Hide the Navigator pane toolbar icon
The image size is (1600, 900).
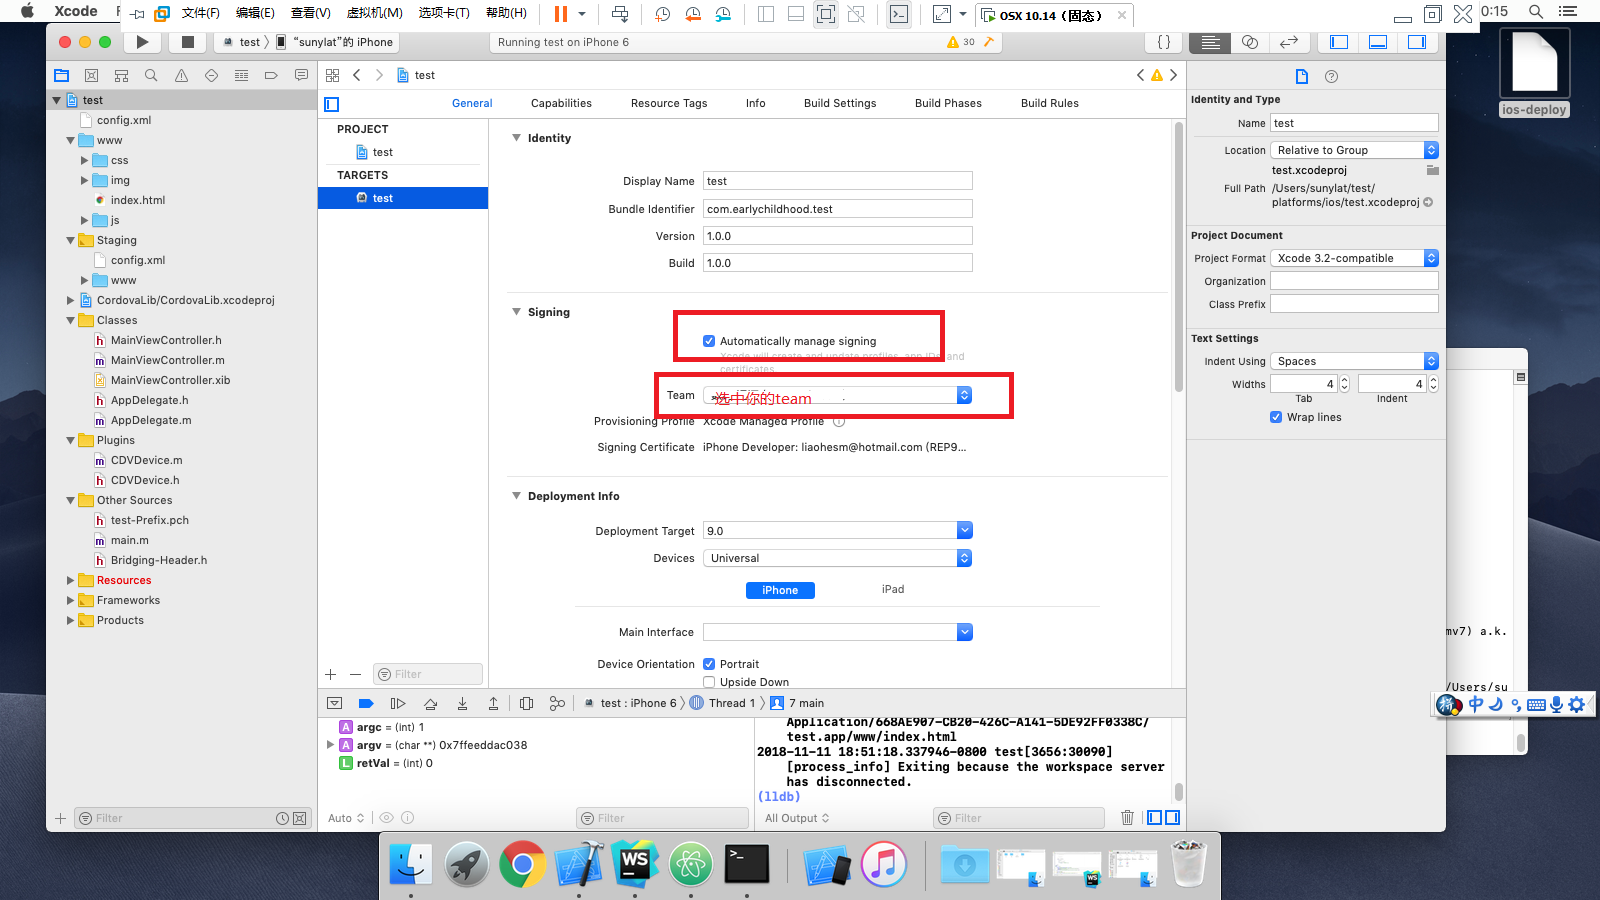click(1339, 42)
